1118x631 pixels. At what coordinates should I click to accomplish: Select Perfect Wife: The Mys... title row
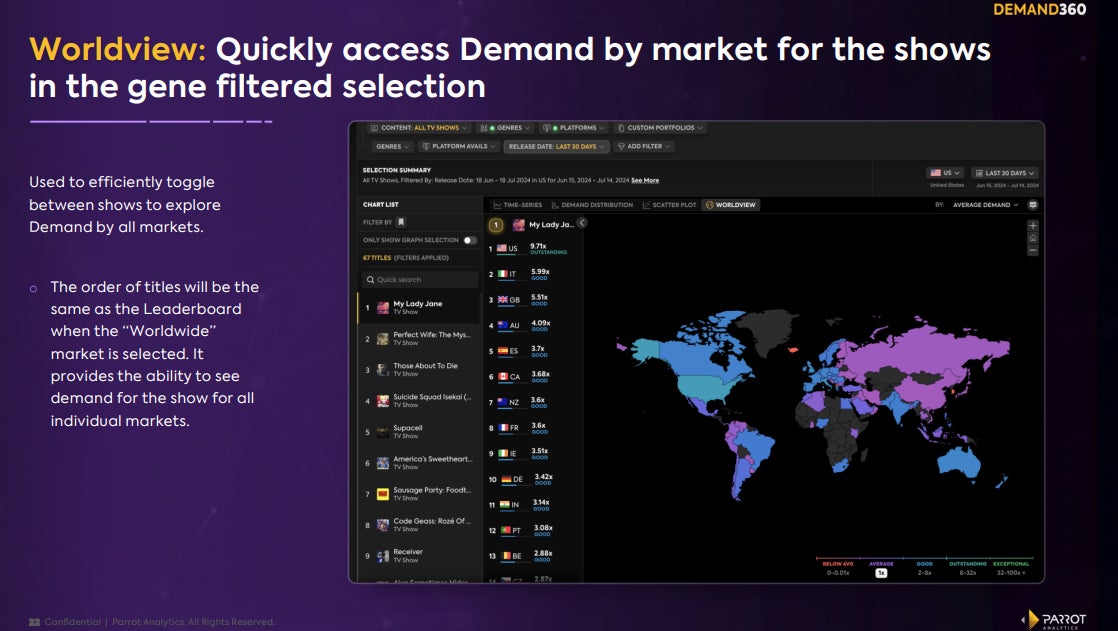(x=419, y=339)
